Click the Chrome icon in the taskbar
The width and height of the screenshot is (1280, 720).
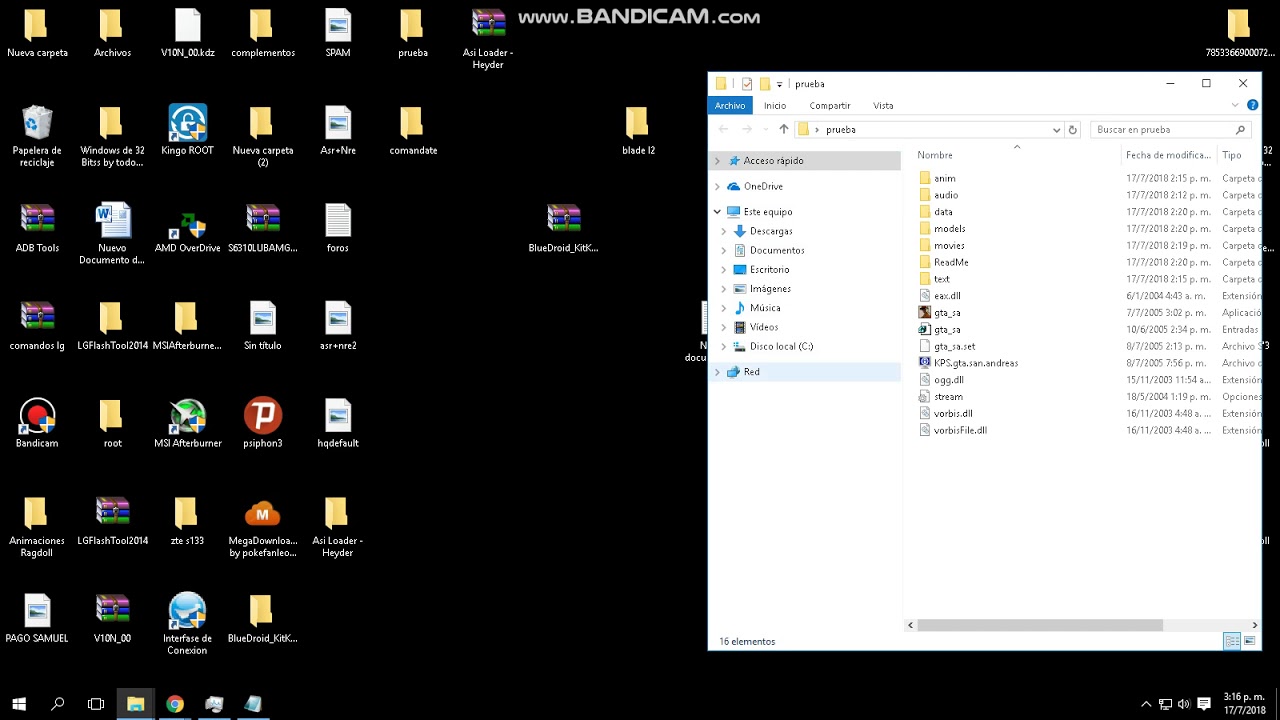tap(175, 704)
